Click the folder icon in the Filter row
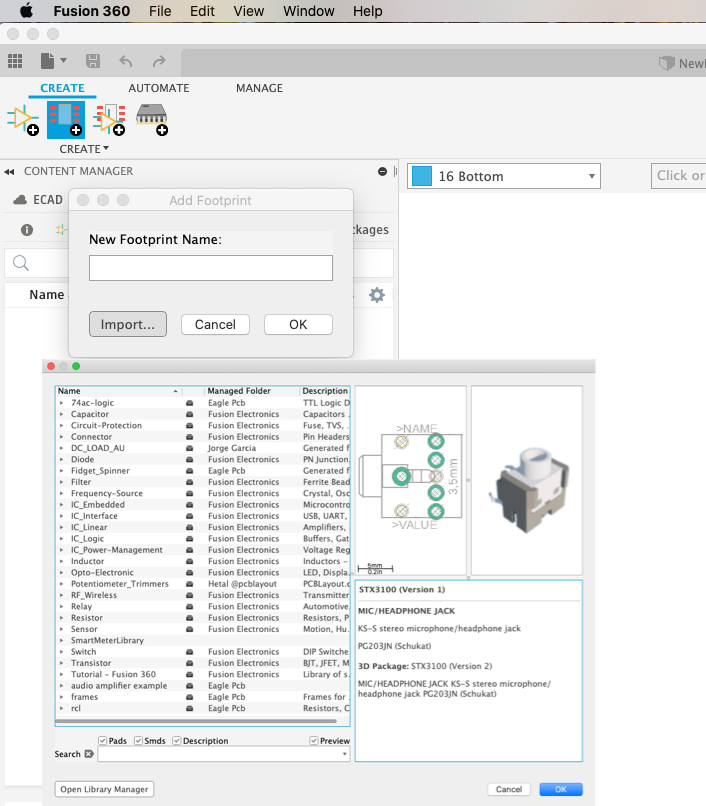 189,482
